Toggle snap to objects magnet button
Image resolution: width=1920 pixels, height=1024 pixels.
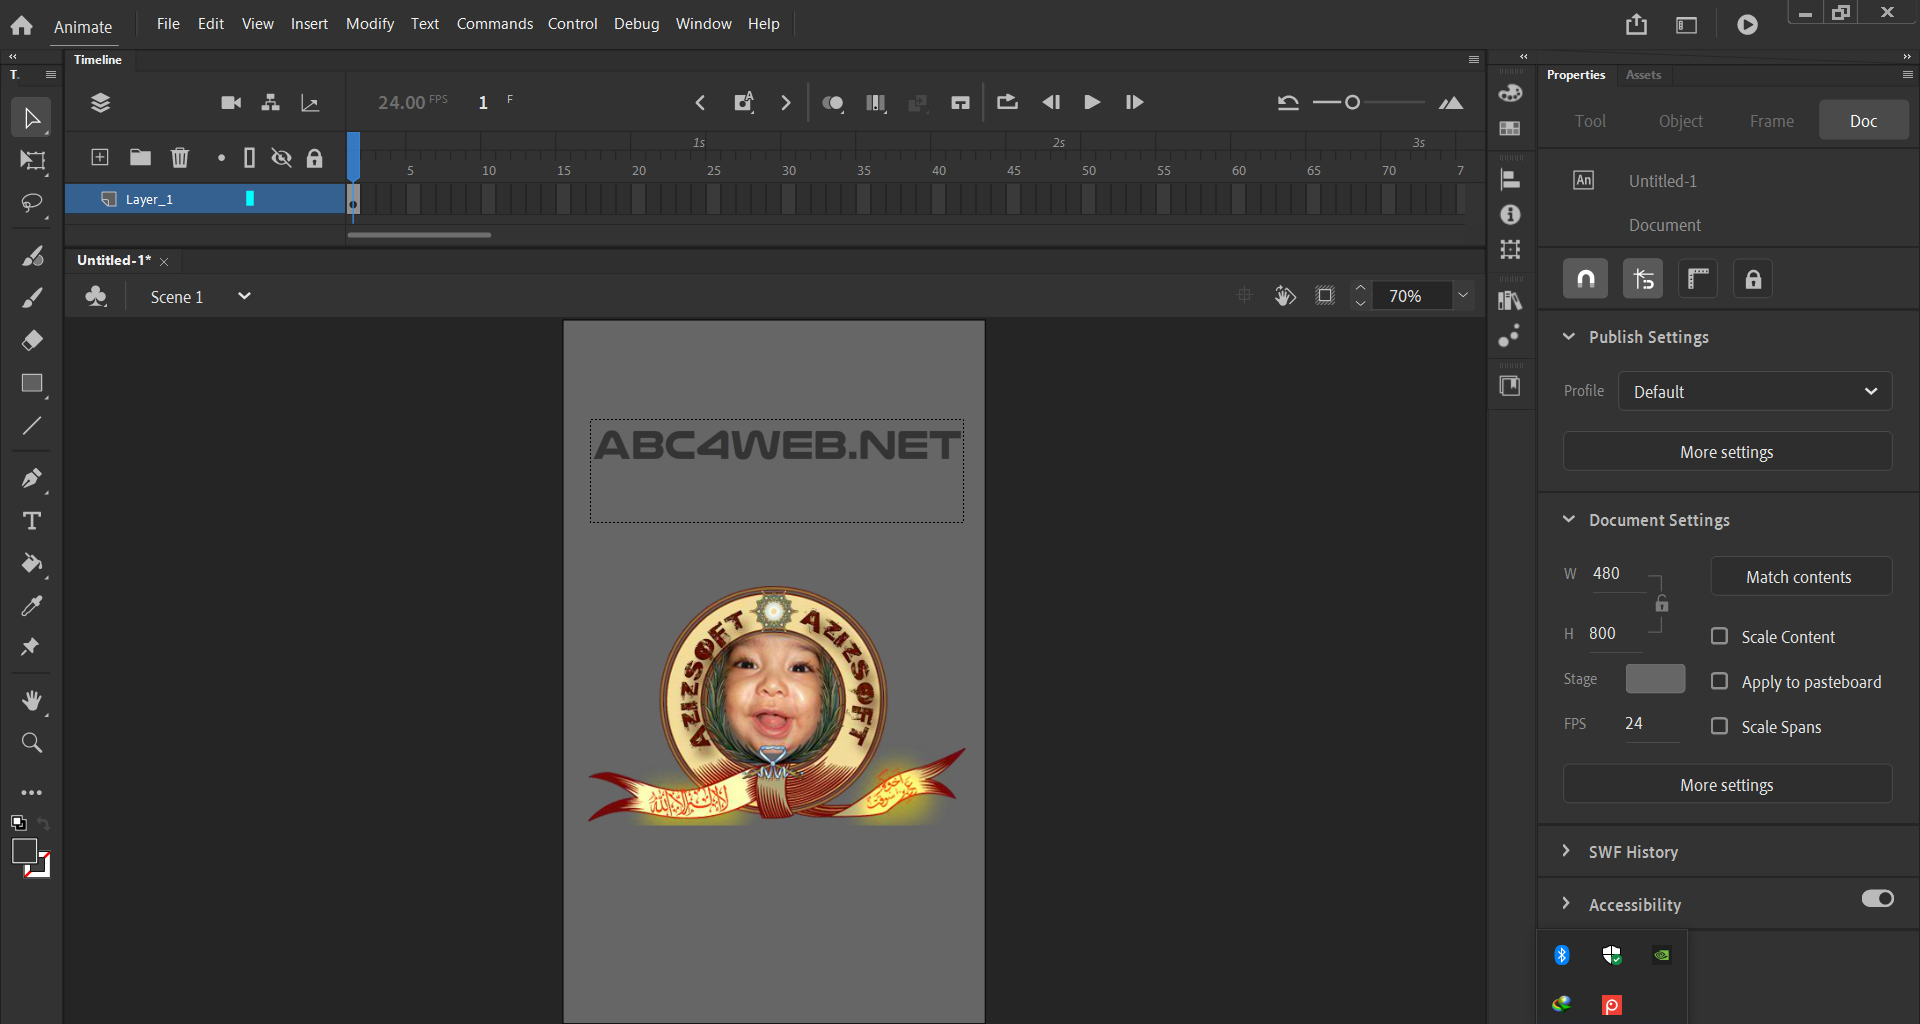point(1586,279)
